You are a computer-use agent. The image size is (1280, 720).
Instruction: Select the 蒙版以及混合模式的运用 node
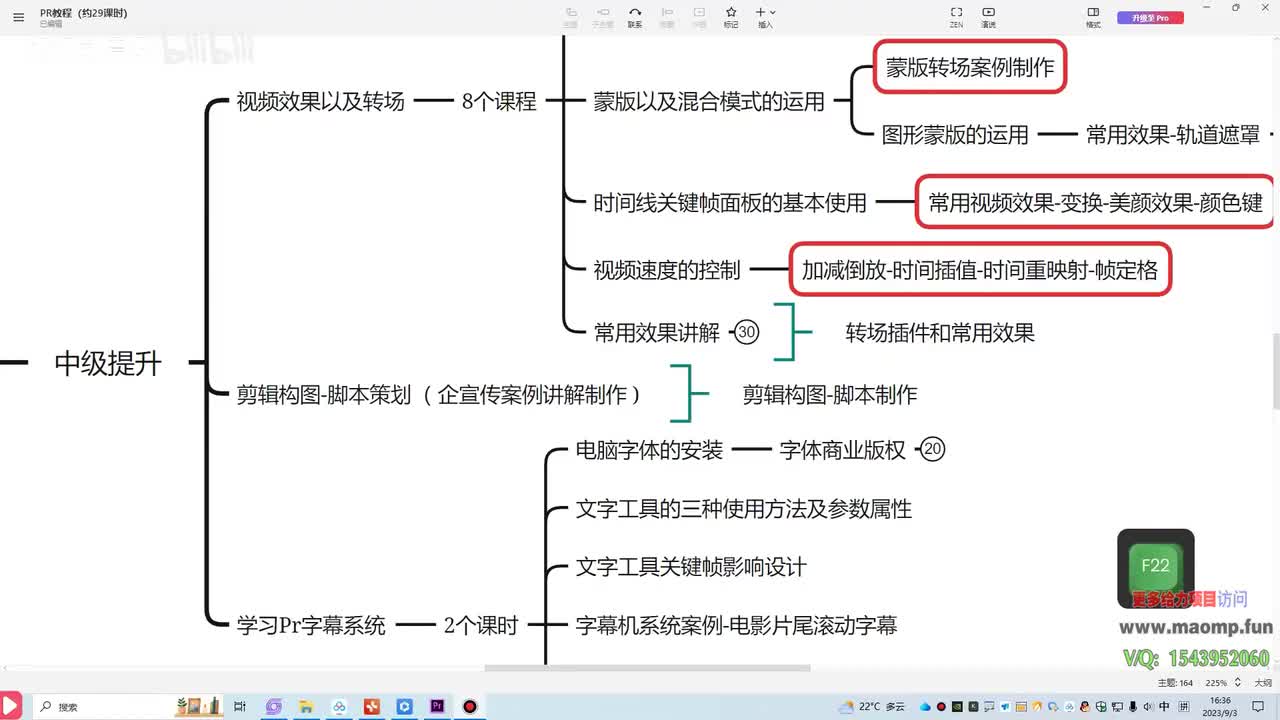click(709, 101)
